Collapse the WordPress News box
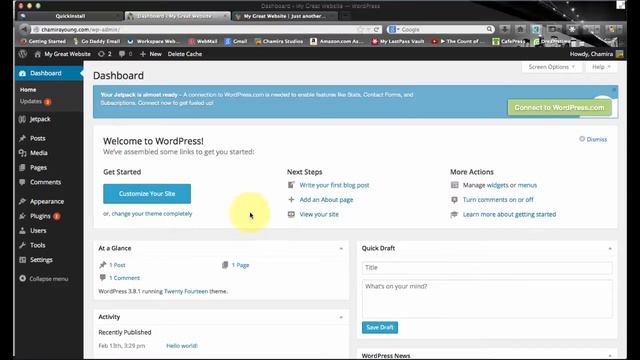The image size is (640, 360). click(610, 356)
